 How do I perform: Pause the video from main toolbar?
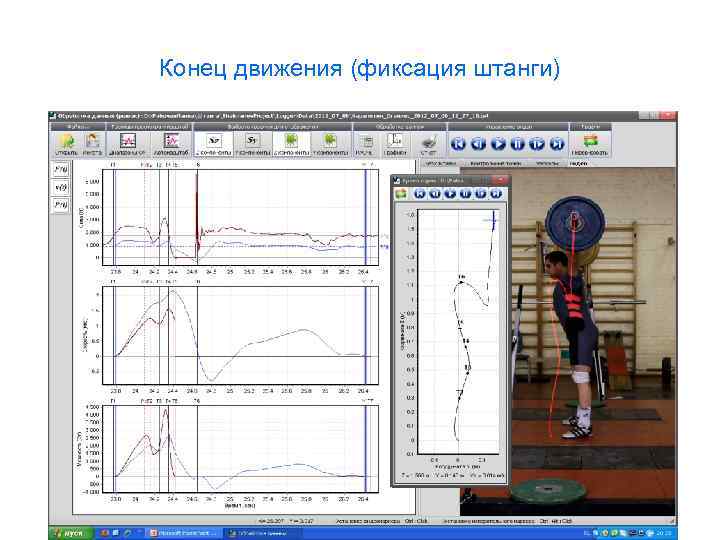click(x=518, y=144)
